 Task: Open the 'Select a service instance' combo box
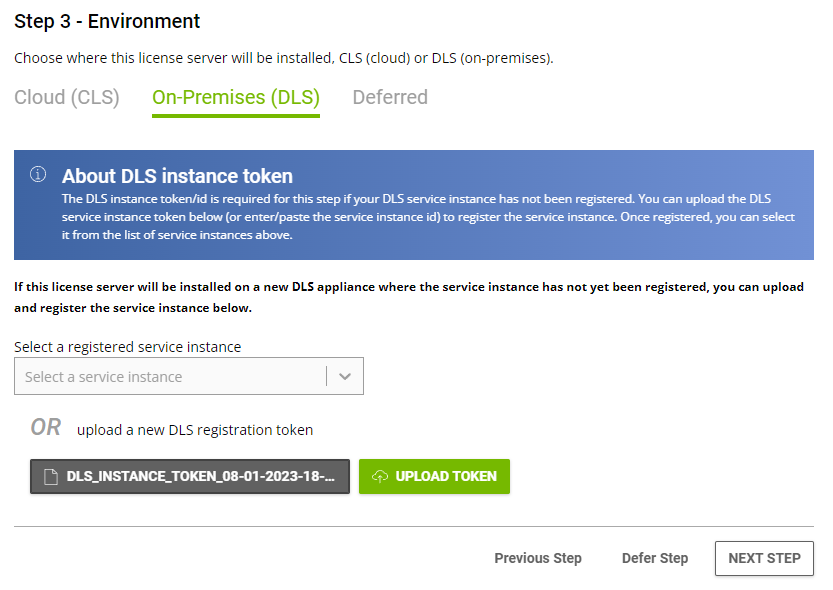pyautogui.click(x=170, y=377)
